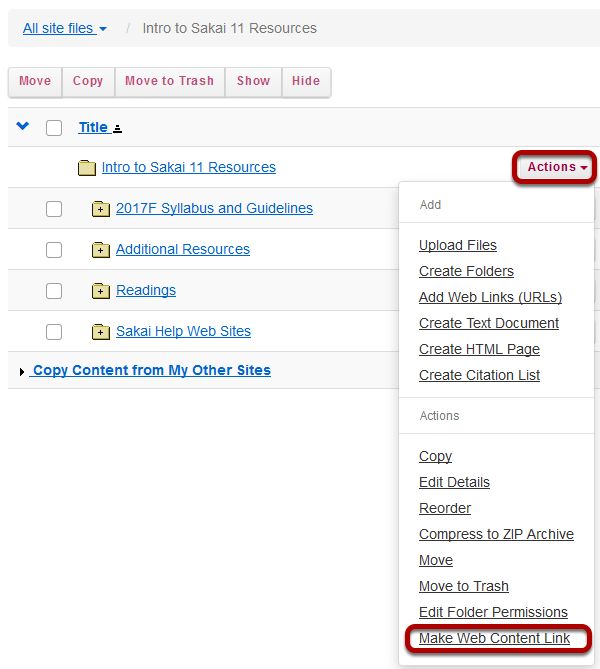Check the box for Additional Resources

54,250
